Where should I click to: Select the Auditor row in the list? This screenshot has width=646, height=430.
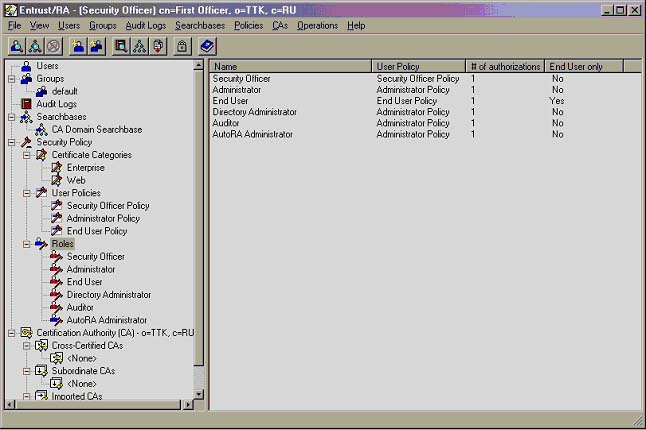point(425,123)
